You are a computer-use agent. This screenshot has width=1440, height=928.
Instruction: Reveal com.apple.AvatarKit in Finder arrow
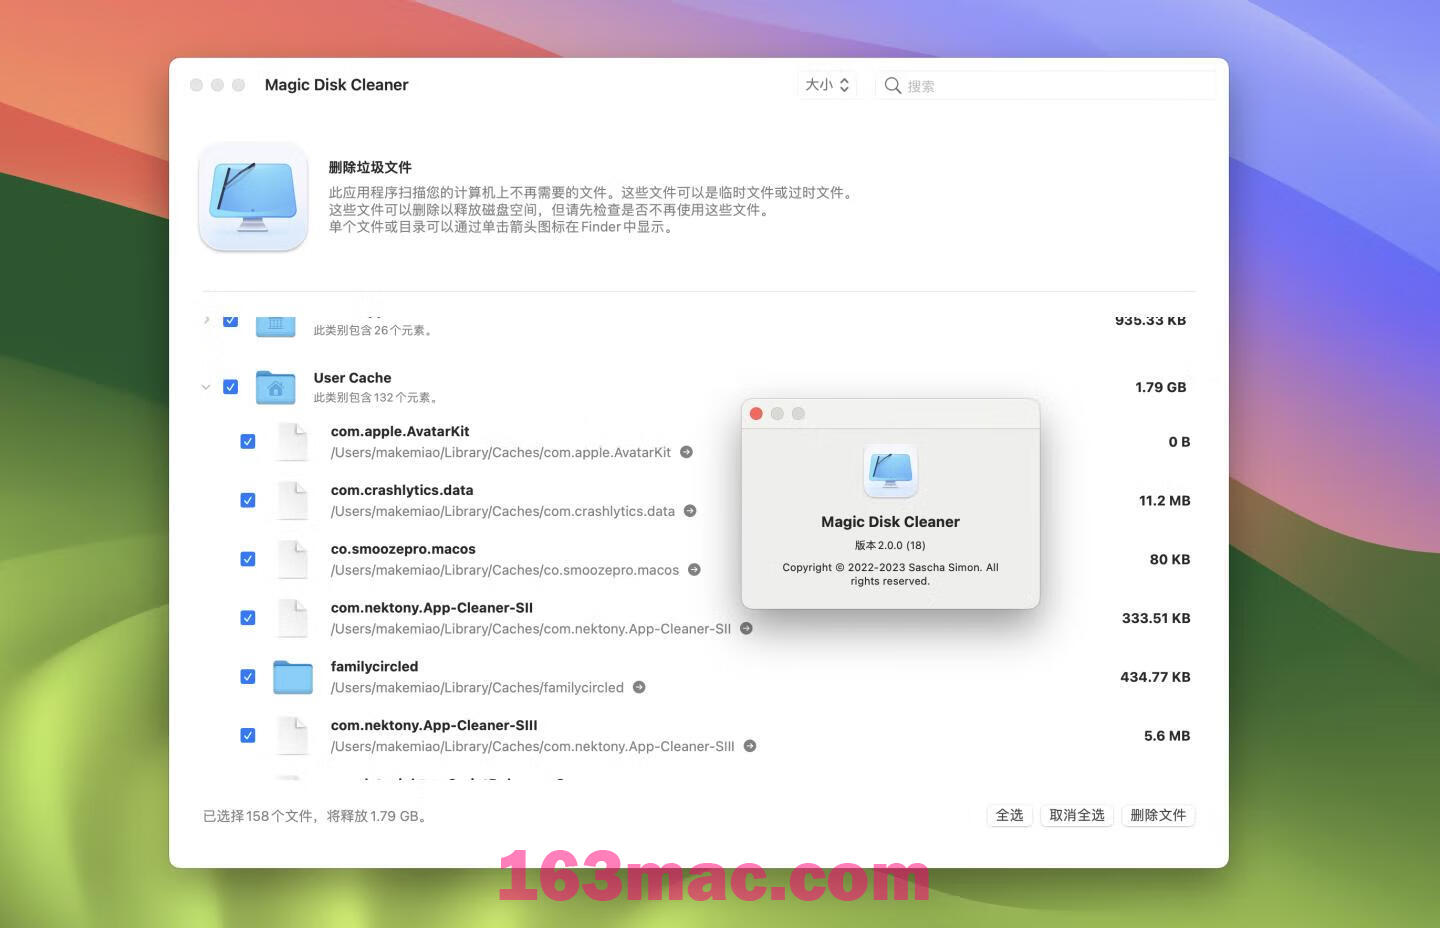(686, 452)
